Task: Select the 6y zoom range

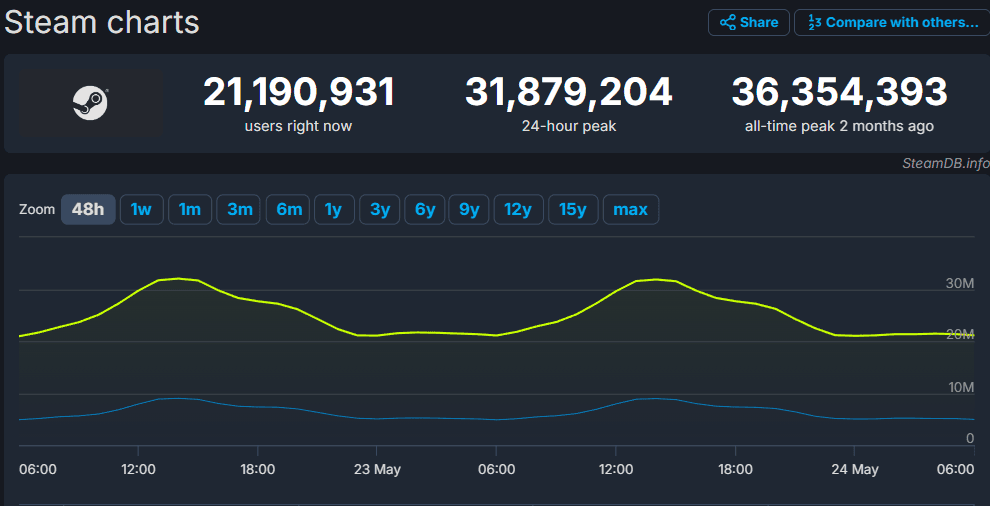Action: (x=425, y=209)
